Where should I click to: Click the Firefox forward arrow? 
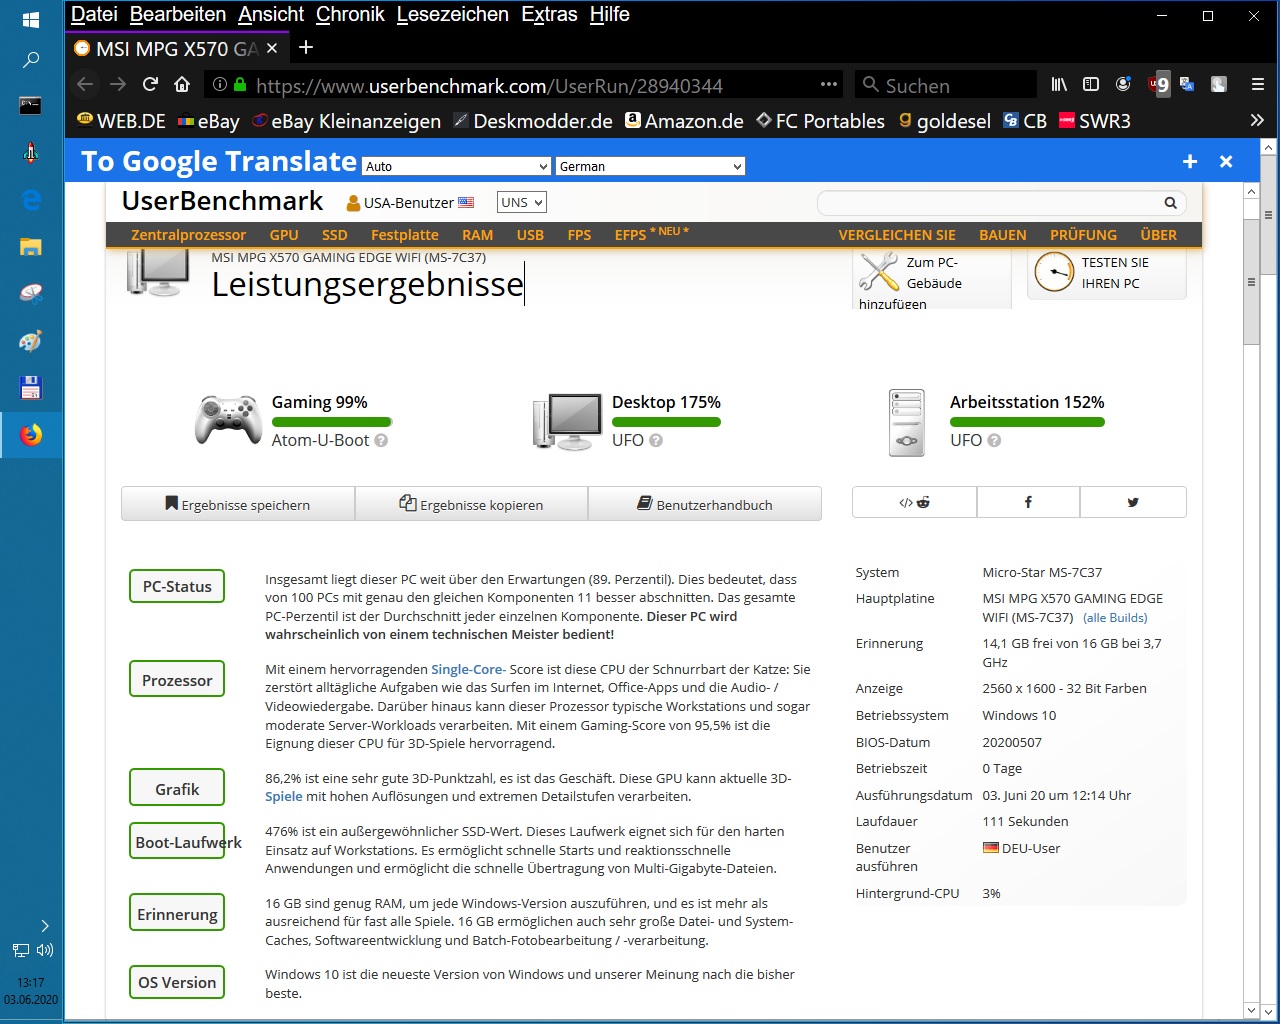118,84
